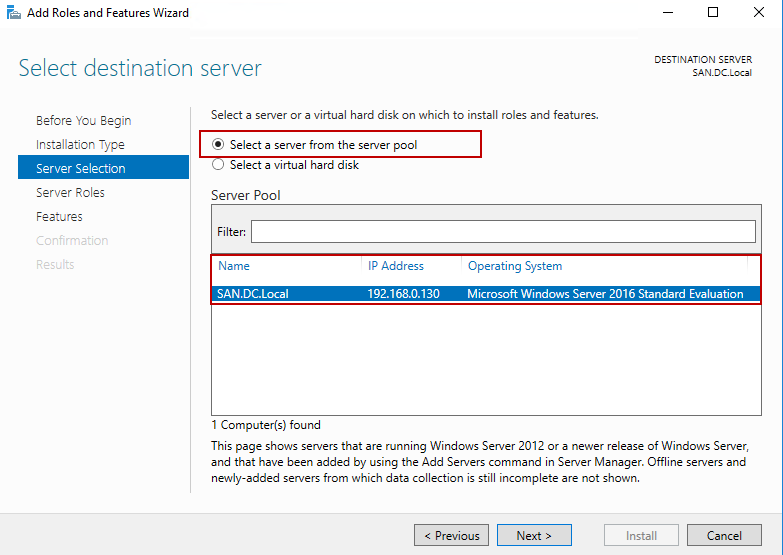Jump to the Server Roles step
This screenshot has height=555, width=783.
pyautogui.click(x=70, y=192)
